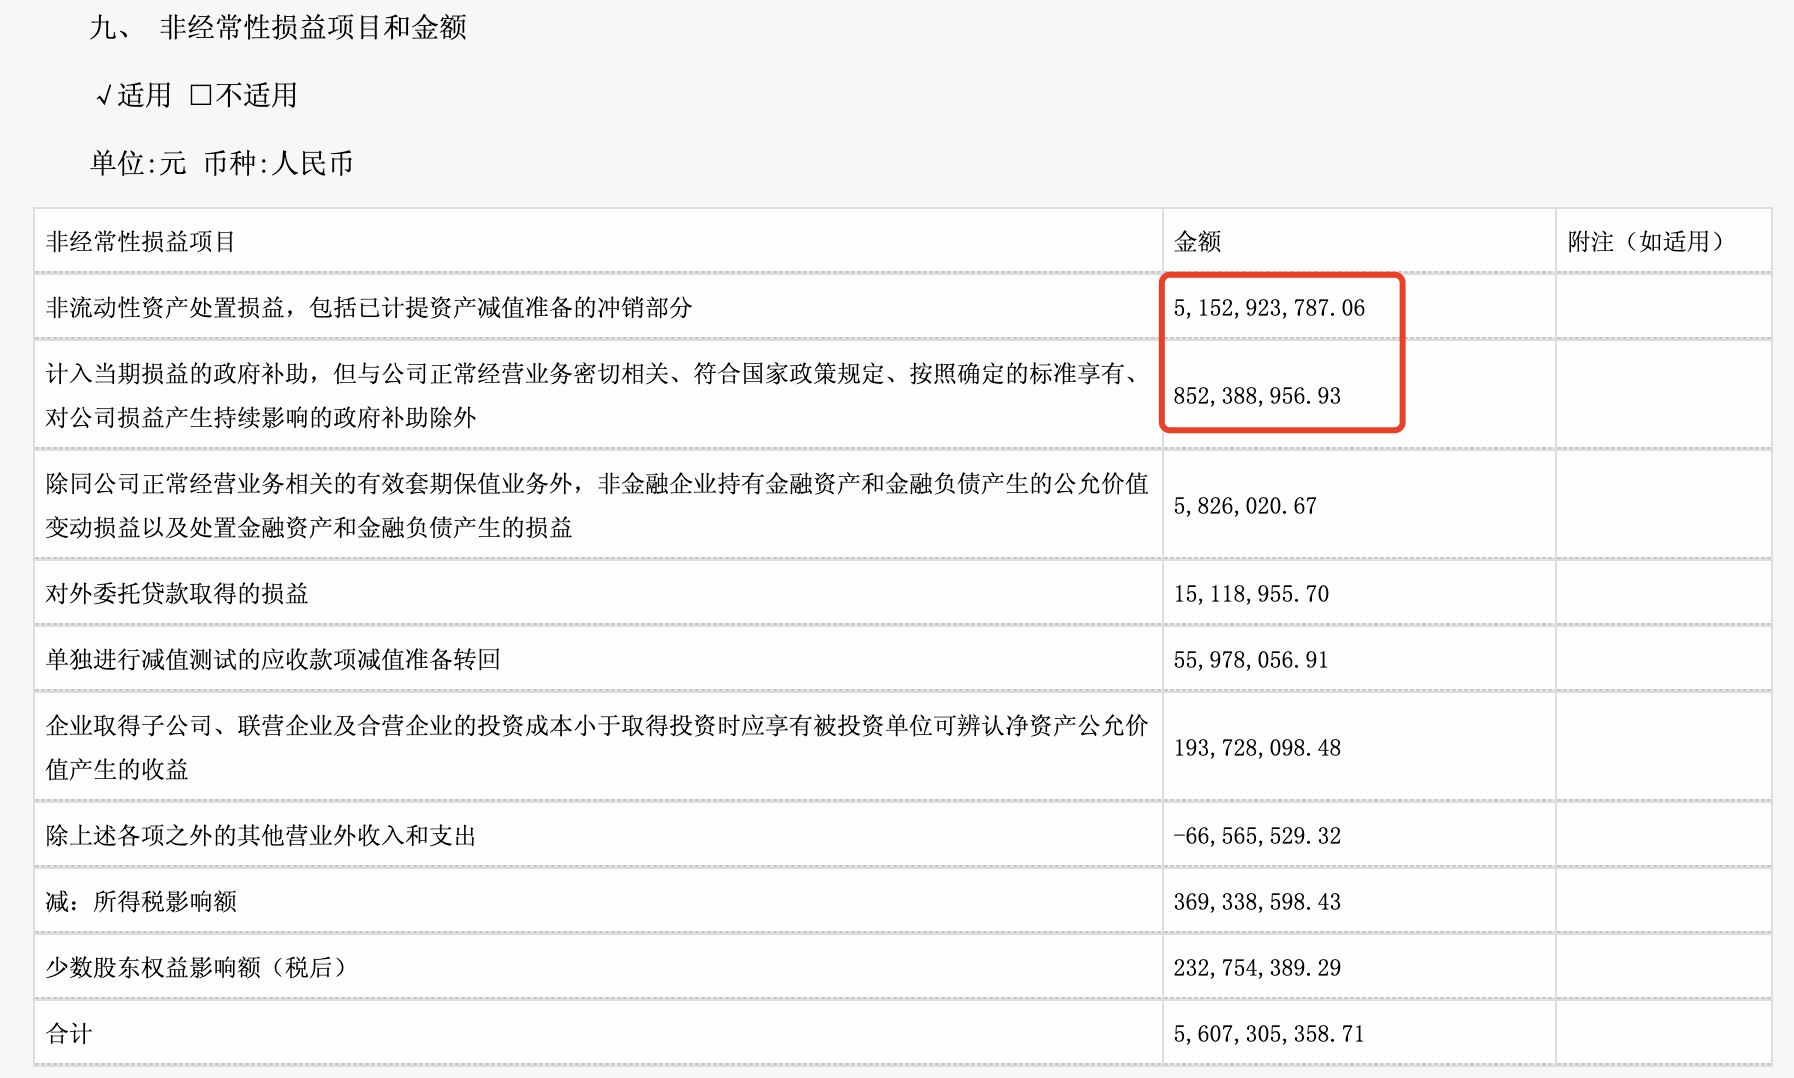Select the row label 减：所得税影响额

141,901
